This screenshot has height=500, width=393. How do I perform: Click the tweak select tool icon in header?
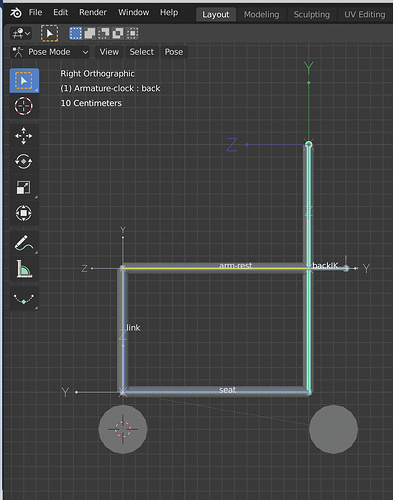pos(49,33)
